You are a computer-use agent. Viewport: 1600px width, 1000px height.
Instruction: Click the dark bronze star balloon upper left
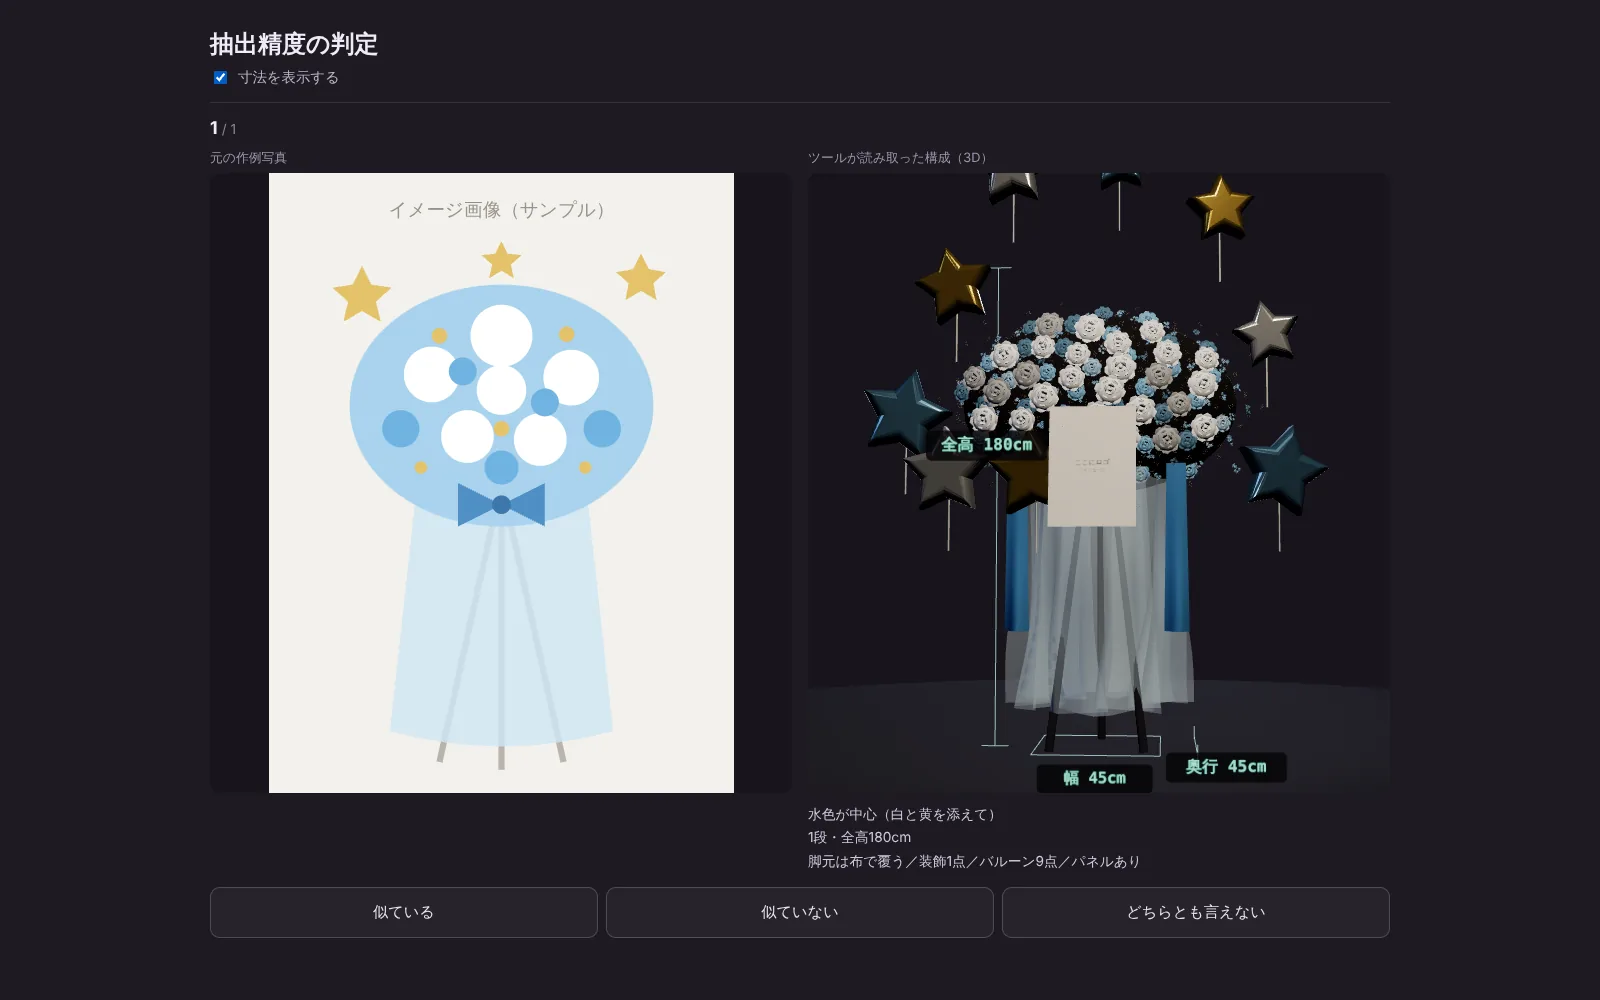coord(953,286)
